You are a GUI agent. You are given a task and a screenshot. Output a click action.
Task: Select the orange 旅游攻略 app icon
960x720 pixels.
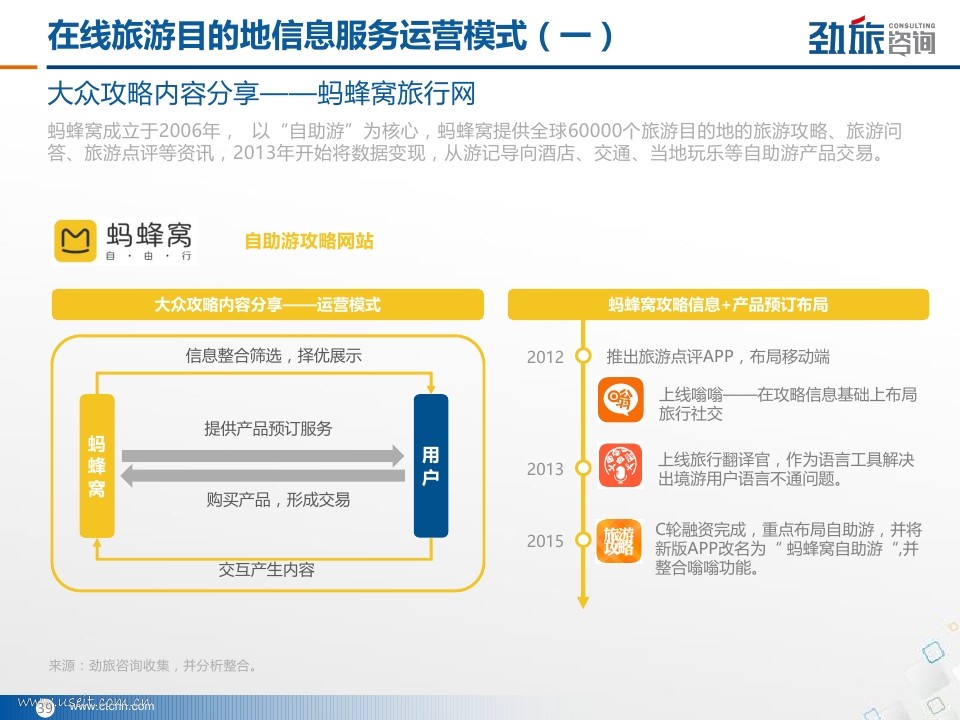coord(619,541)
